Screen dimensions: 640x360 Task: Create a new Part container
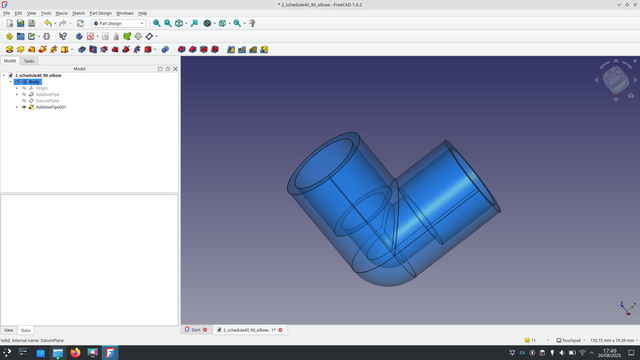click(x=9, y=36)
